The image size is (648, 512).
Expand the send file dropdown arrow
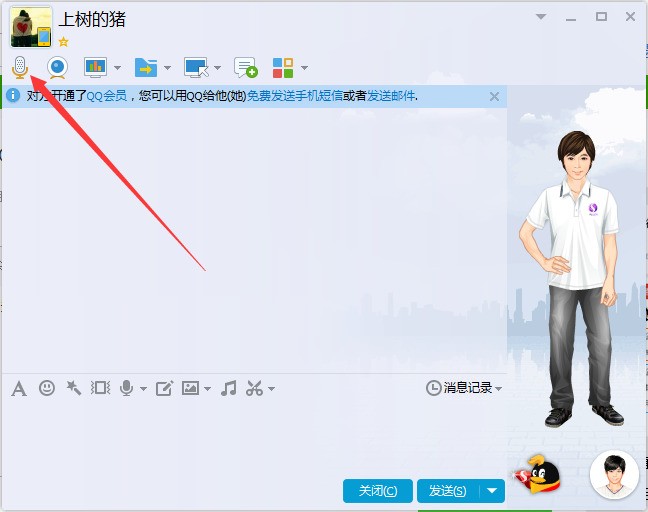click(167, 68)
